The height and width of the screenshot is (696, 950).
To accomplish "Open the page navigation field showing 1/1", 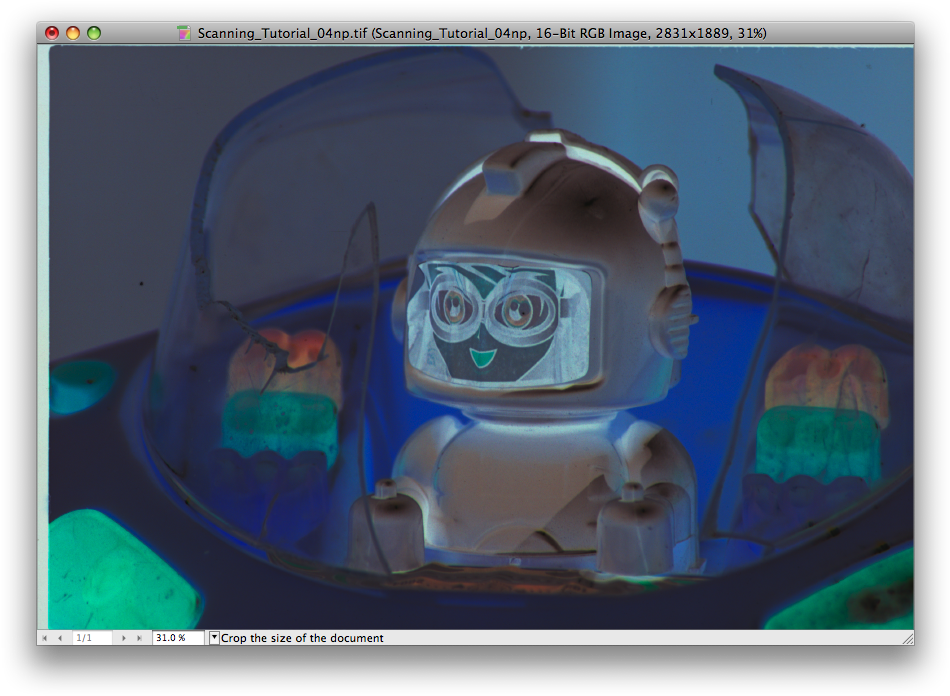I will (x=85, y=637).
